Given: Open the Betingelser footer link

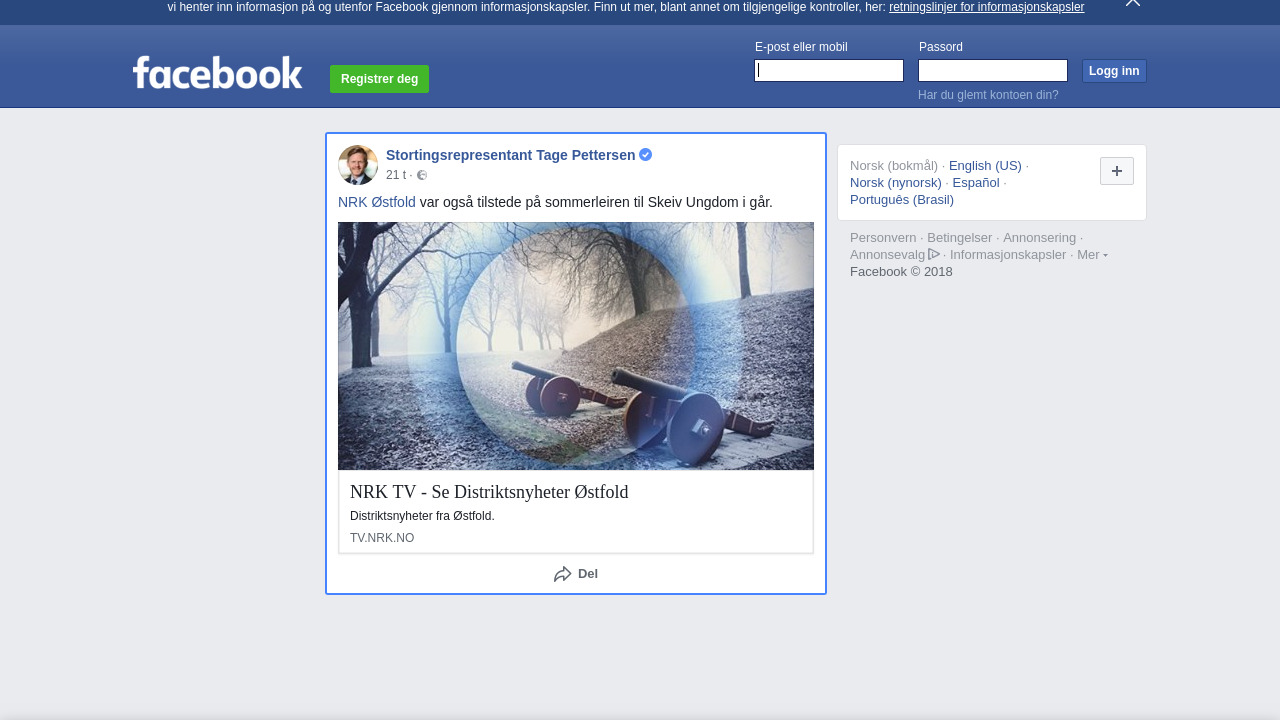Looking at the screenshot, I should (x=960, y=238).
